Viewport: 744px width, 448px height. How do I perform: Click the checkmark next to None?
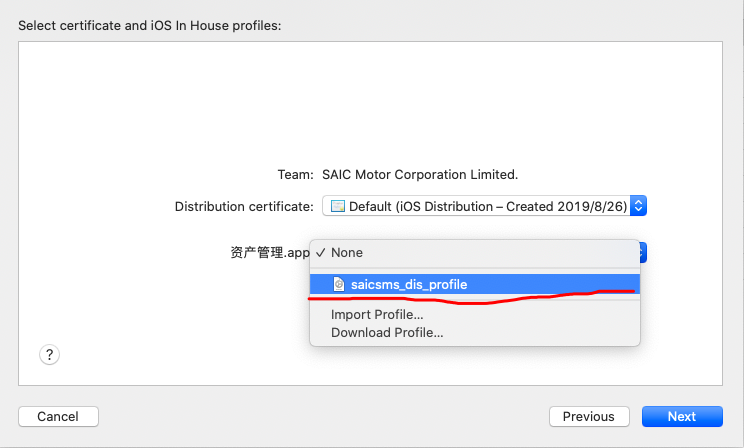click(x=321, y=252)
